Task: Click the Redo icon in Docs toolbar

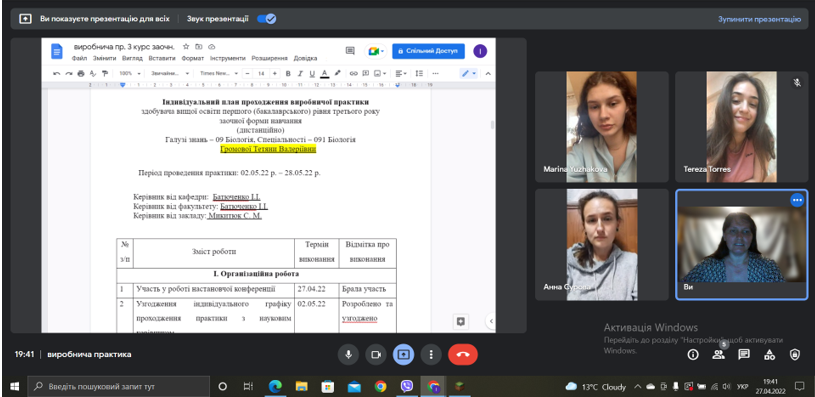Action: (x=69, y=73)
